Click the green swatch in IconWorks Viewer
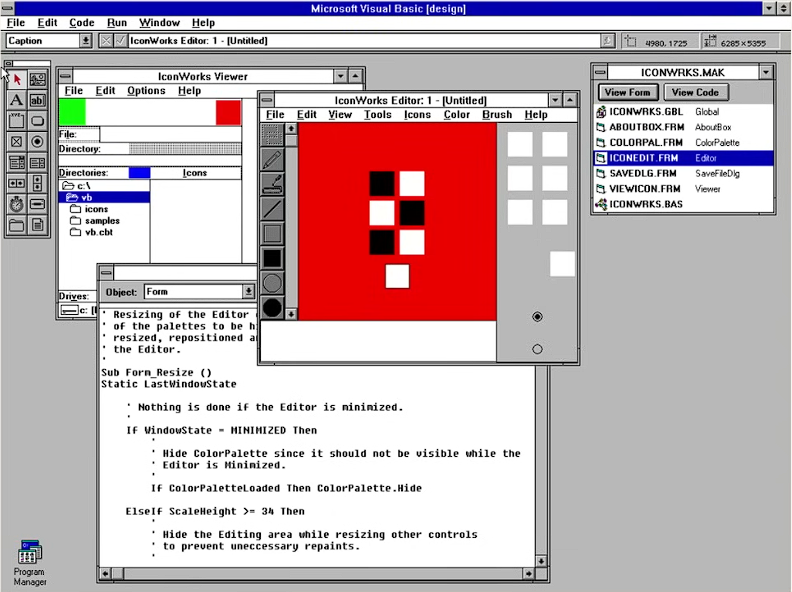Screen dimensions: 792x592 tap(72, 112)
